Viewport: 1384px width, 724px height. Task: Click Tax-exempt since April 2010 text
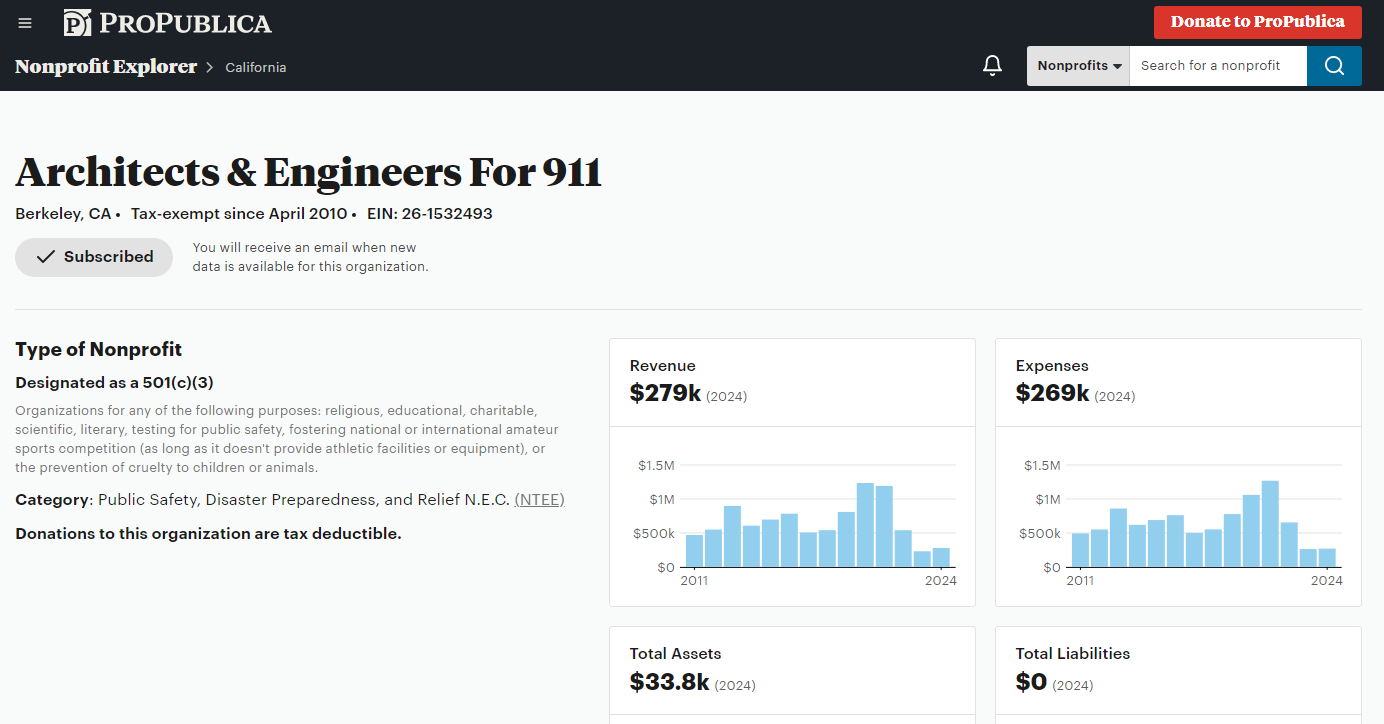tap(239, 214)
